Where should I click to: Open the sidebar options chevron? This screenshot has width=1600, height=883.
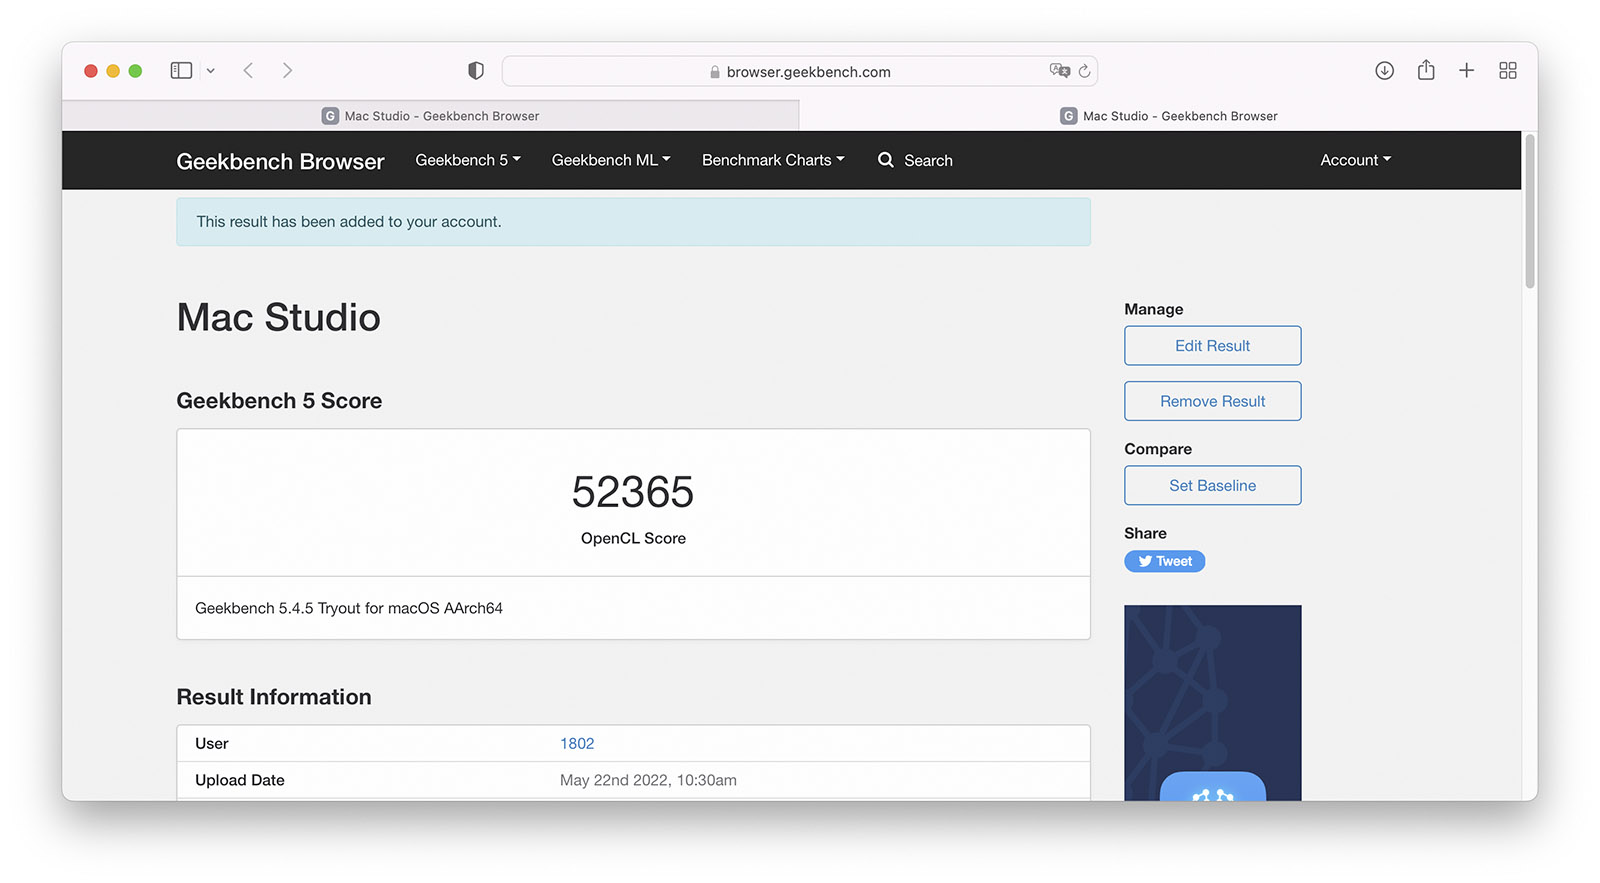210,71
